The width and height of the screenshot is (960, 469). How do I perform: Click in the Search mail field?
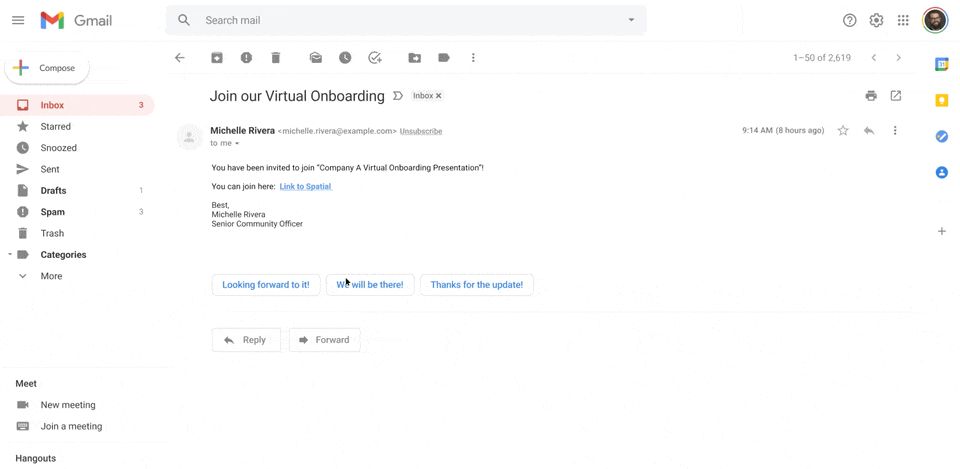400,20
